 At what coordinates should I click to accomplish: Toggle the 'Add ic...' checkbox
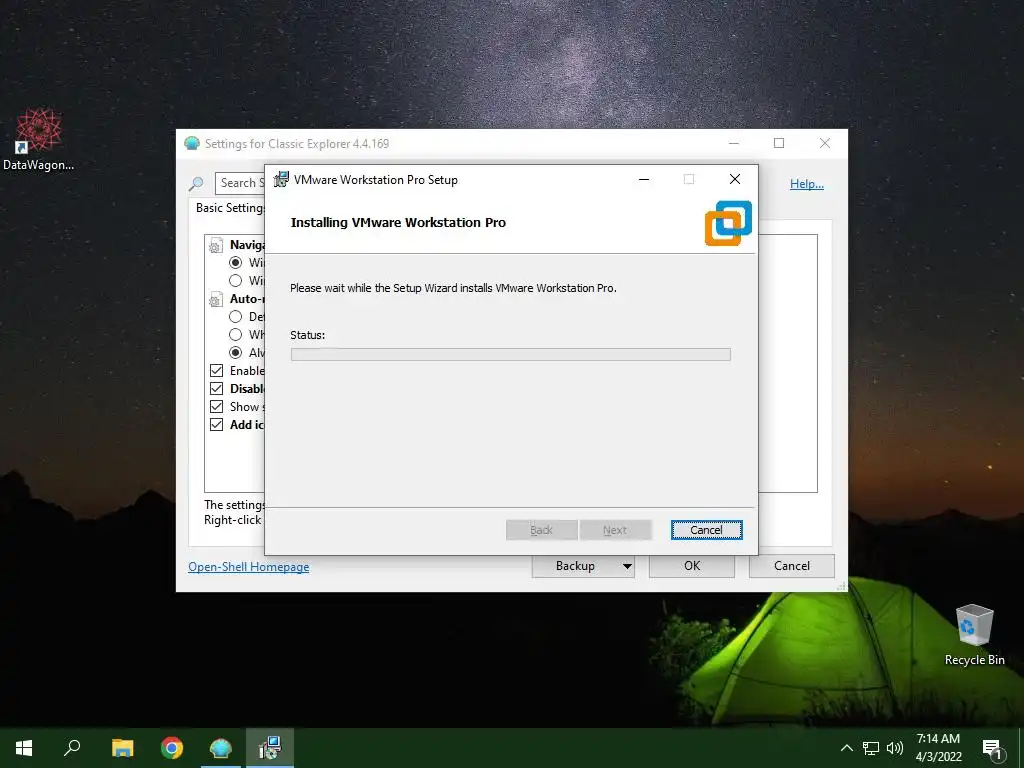[x=217, y=424]
